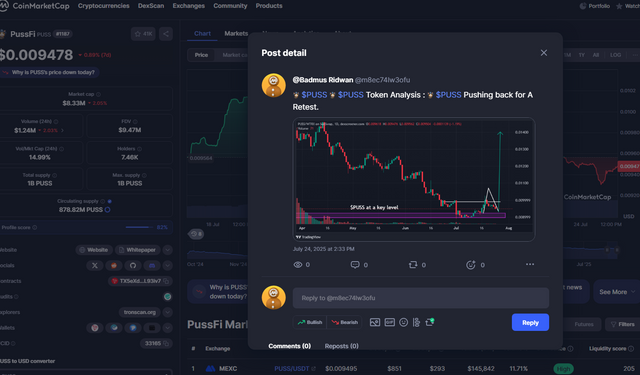Open the emoji picker for the reply
640x375 pixels.
point(403,322)
